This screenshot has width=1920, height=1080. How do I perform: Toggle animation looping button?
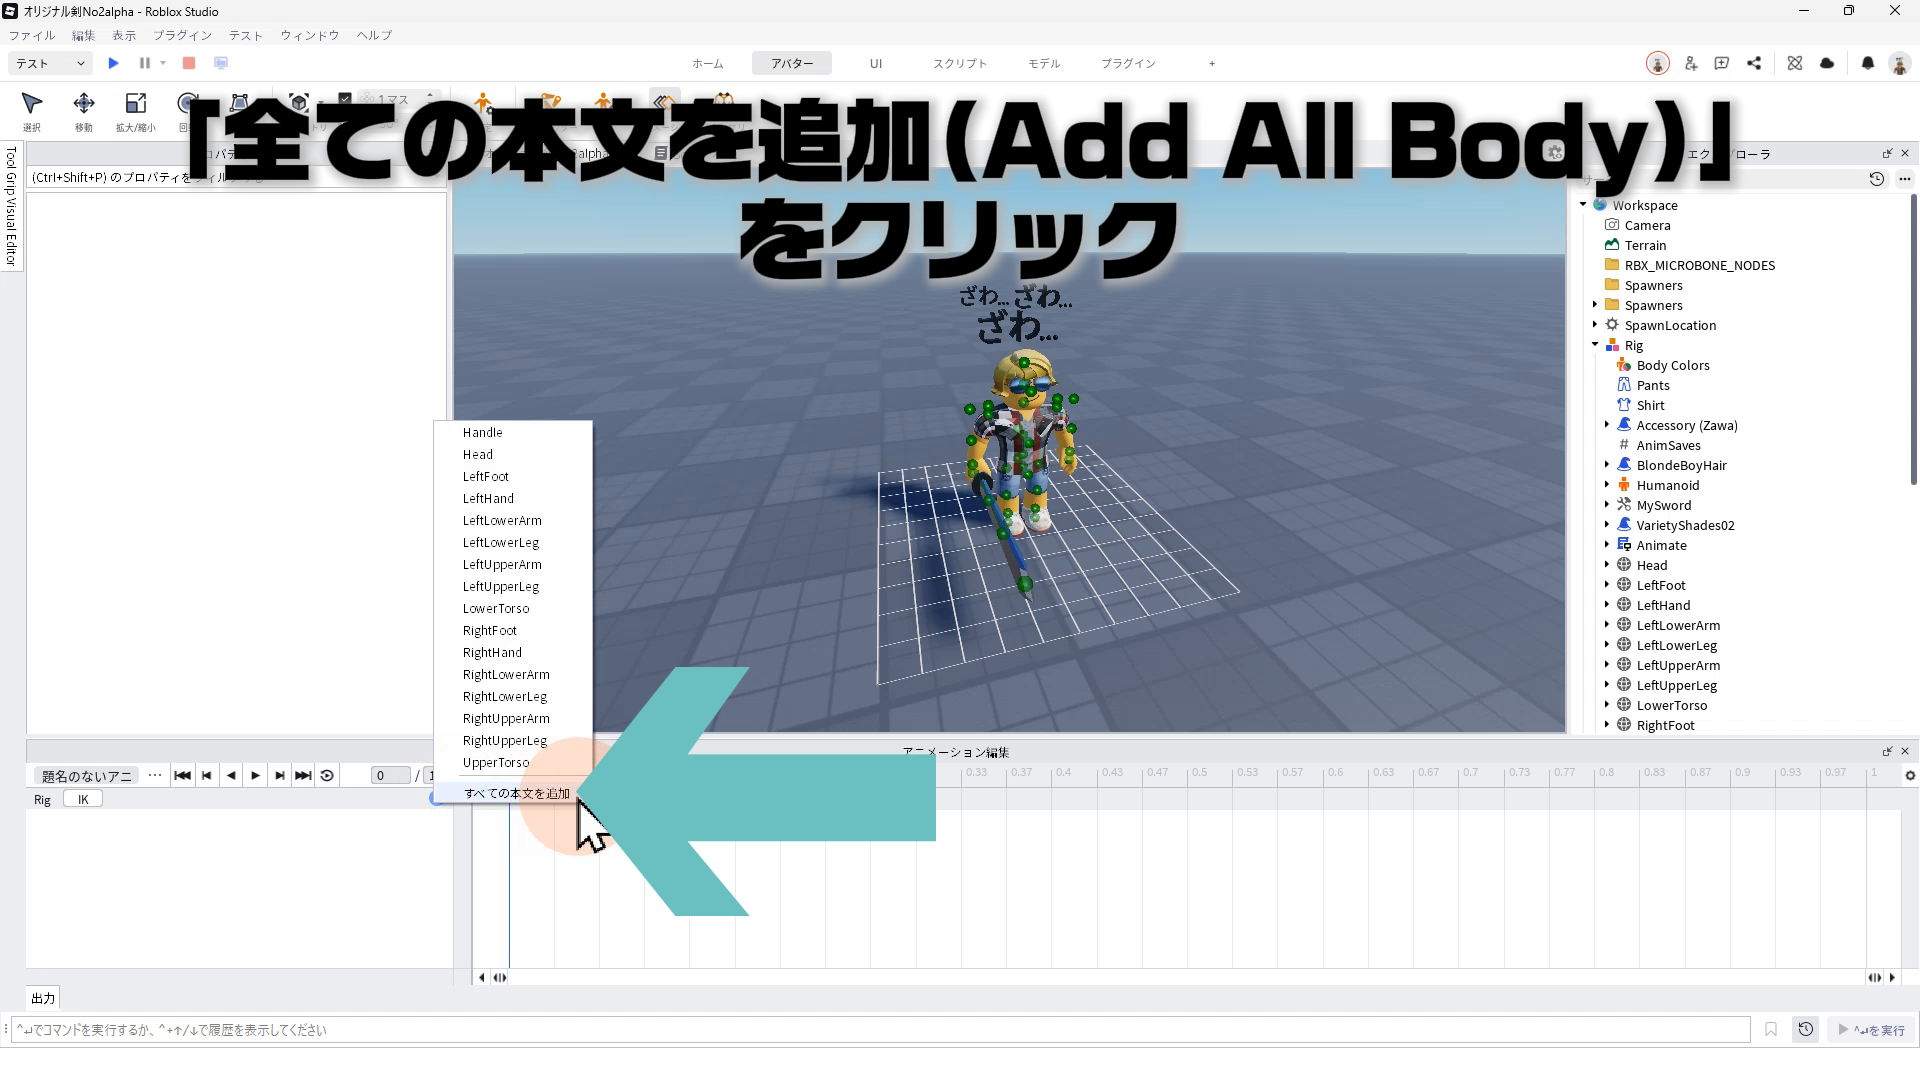(x=327, y=776)
